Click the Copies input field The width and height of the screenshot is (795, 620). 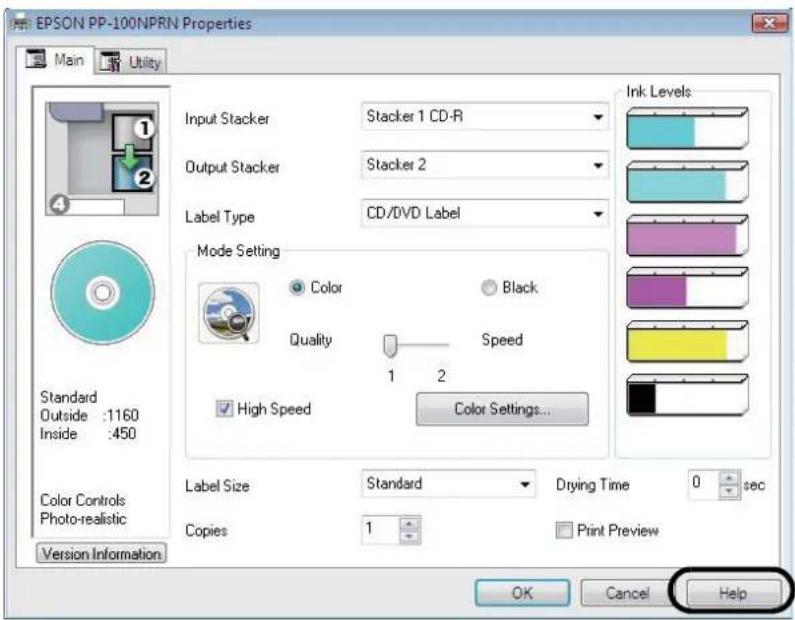(x=381, y=530)
